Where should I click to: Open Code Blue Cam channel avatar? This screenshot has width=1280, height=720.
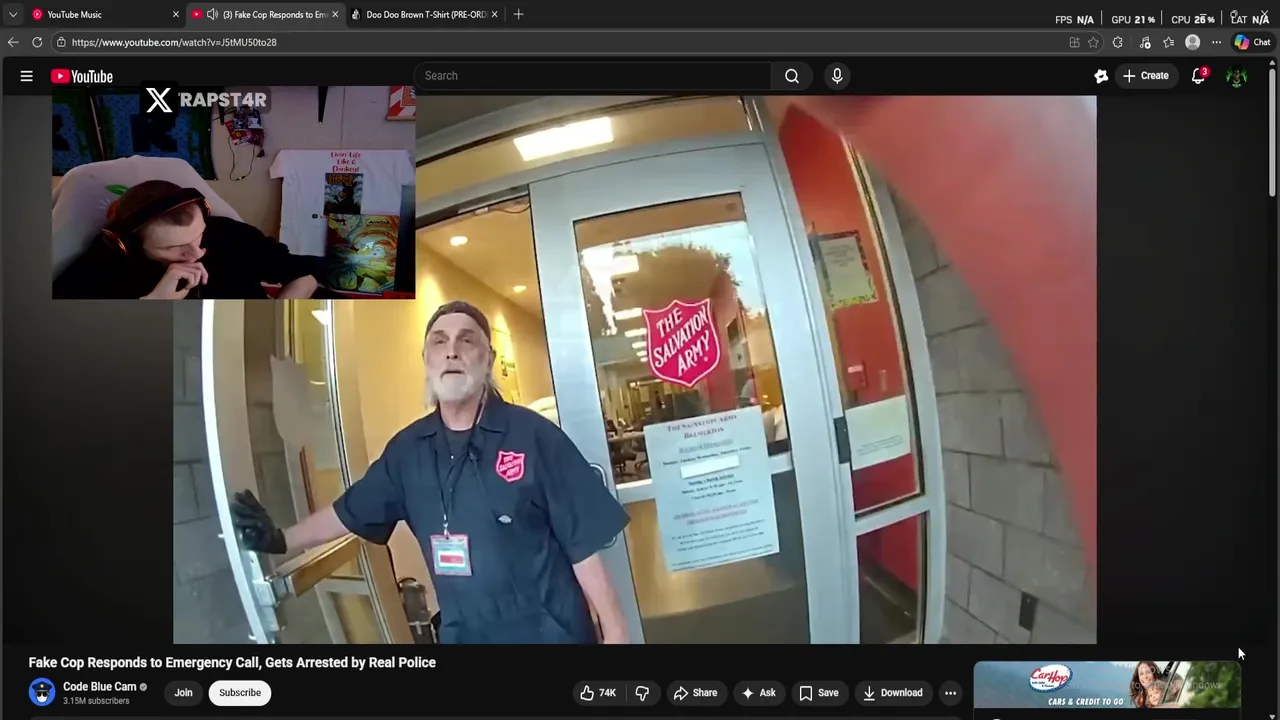pyautogui.click(x=42, y=692)
